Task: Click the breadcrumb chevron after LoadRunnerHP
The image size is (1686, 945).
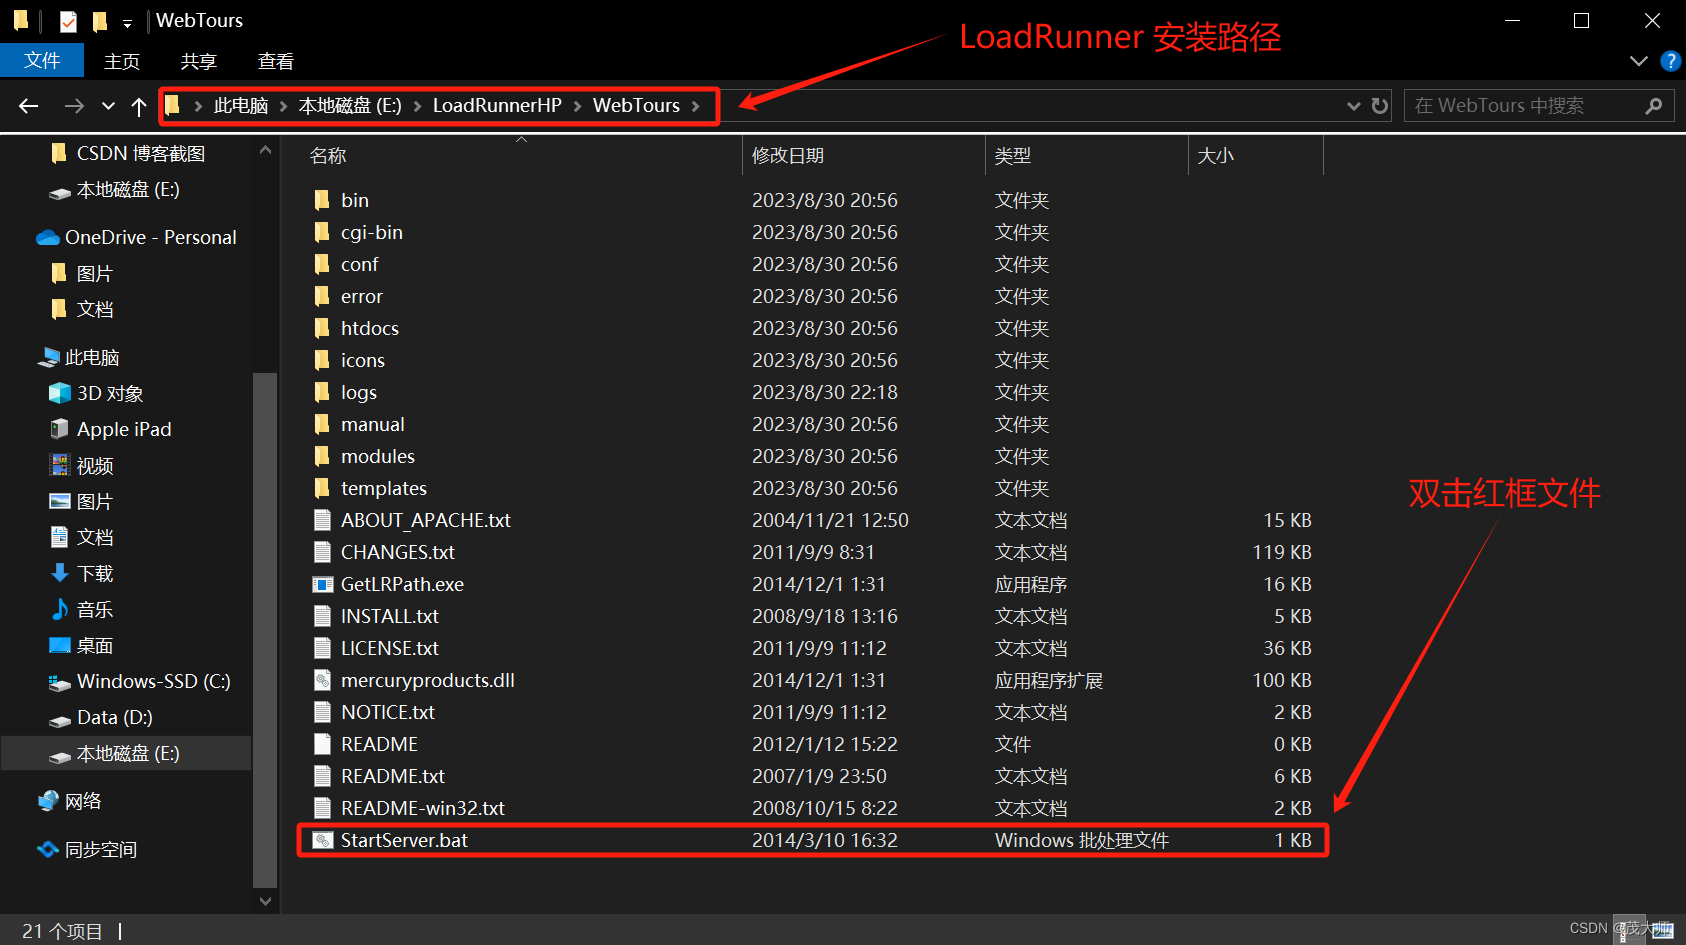Action: point(578,105)
